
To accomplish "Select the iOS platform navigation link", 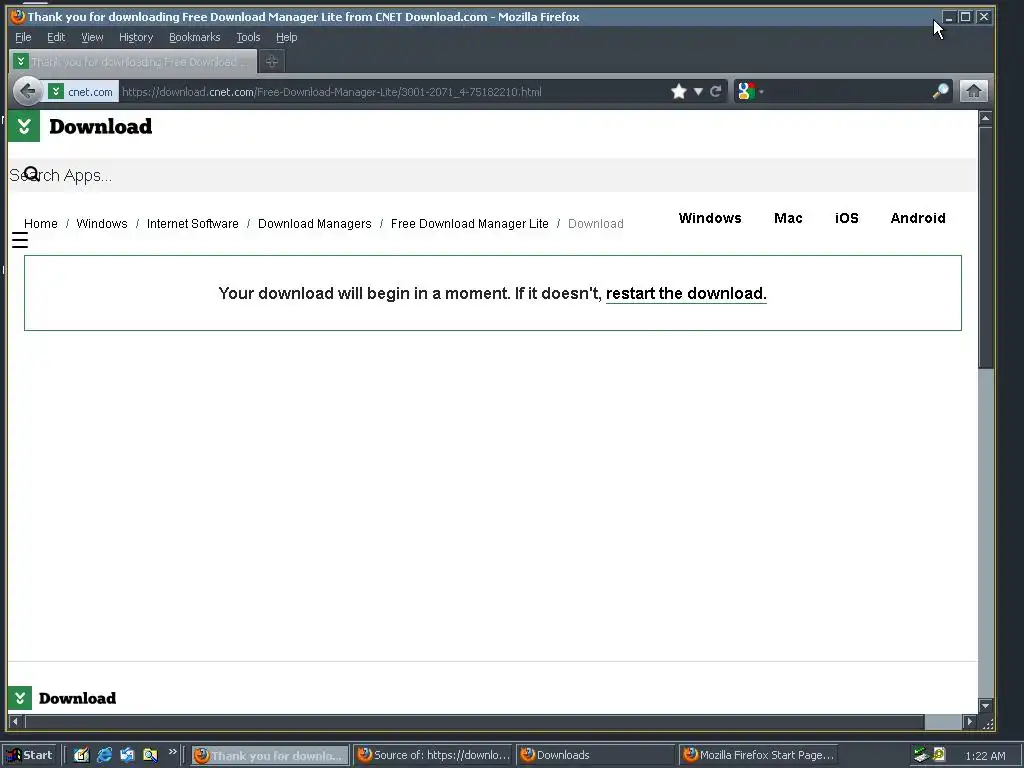I will click(846, 218).
